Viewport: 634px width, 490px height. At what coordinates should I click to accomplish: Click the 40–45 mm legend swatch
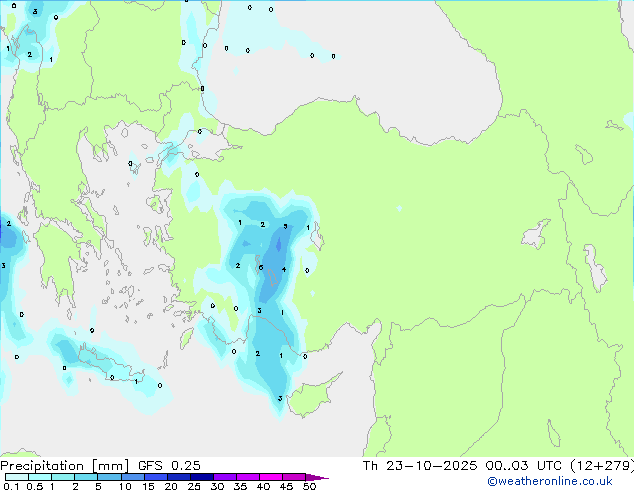271,477
